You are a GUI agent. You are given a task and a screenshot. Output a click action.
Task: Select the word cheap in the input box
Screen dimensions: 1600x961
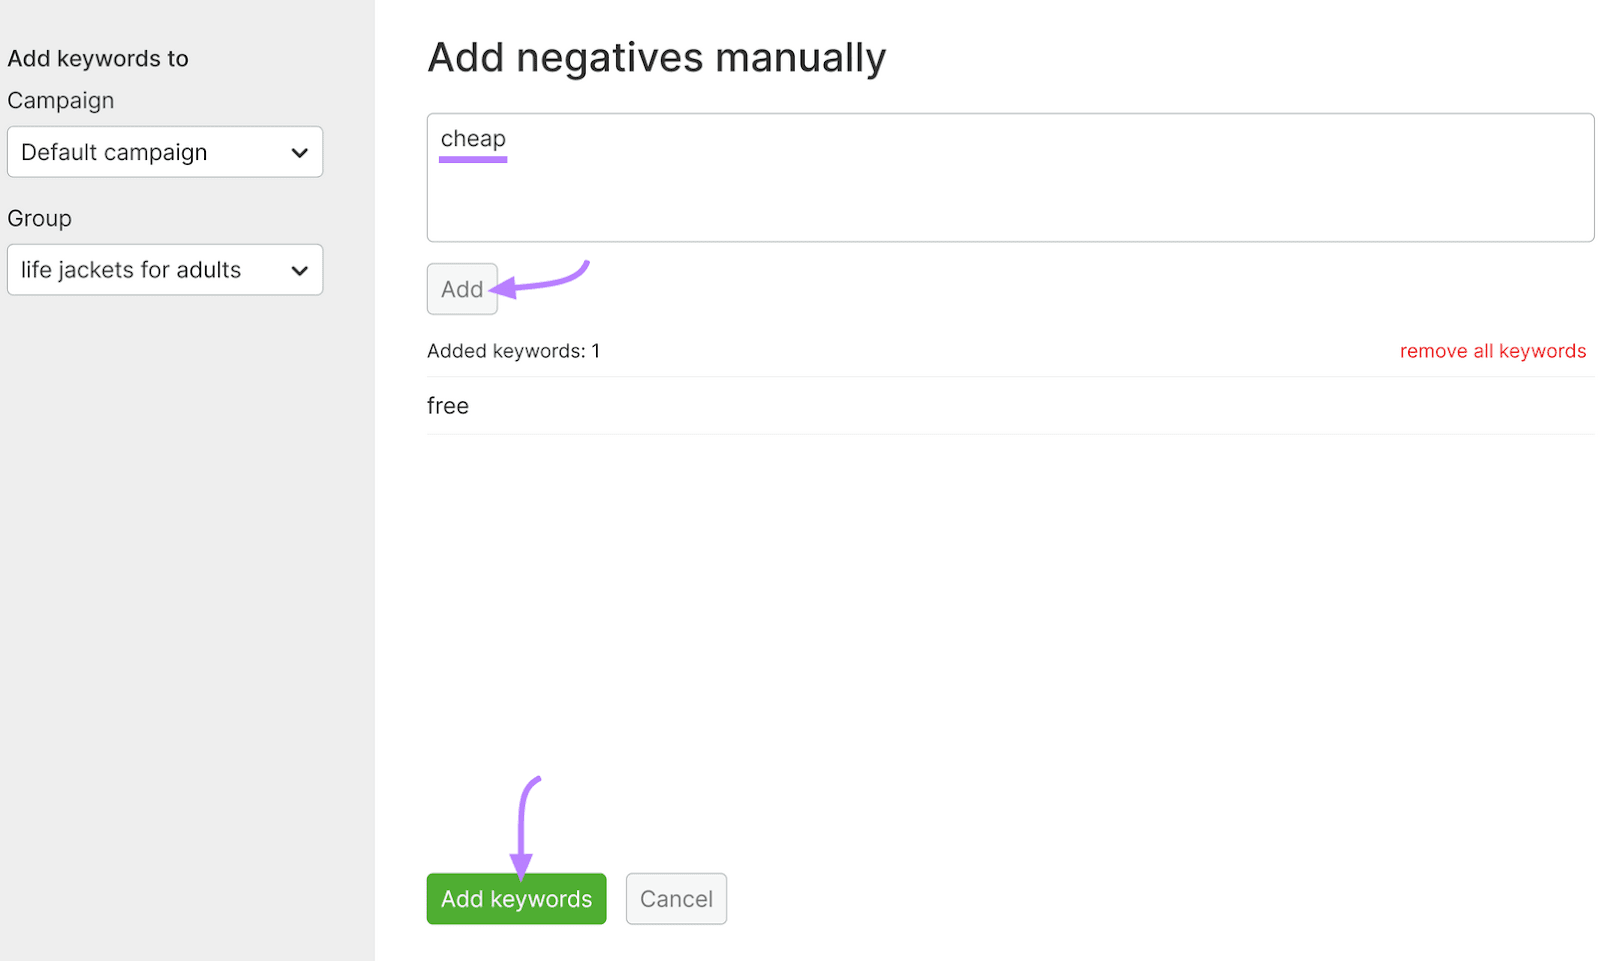pyautogui.click(x=472, y=138)
